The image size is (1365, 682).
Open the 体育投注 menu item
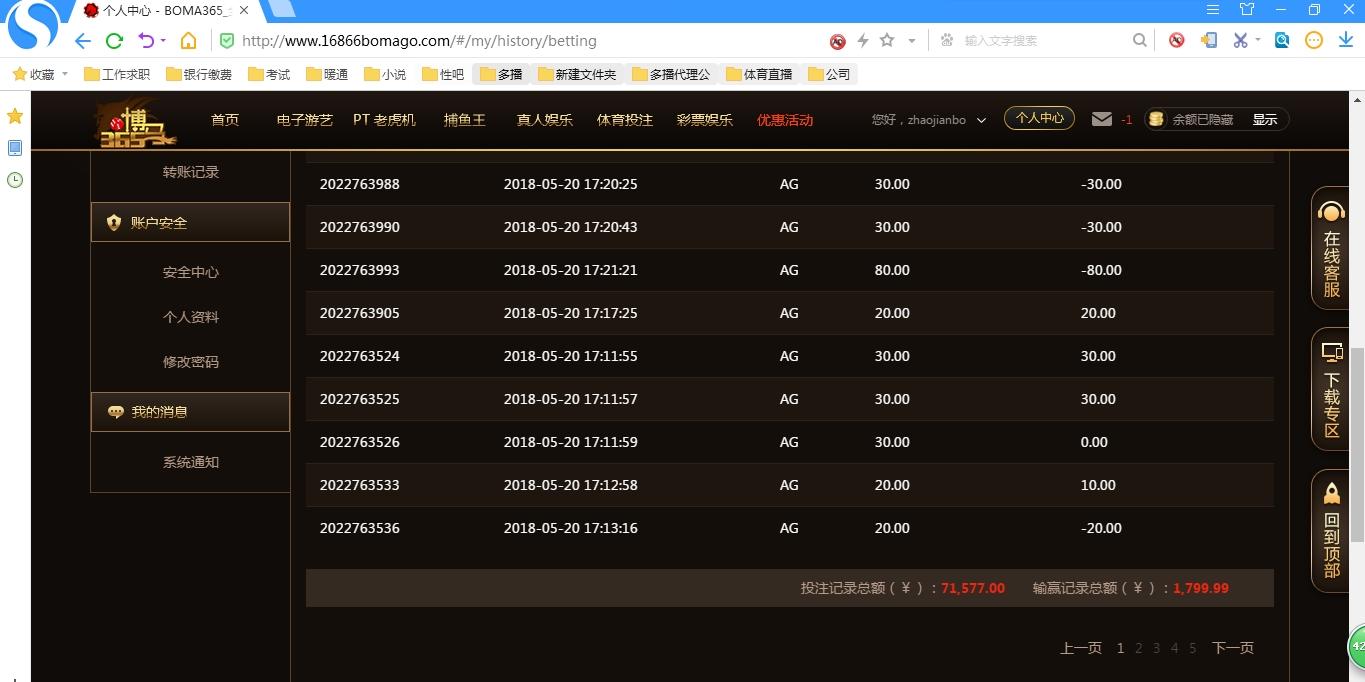(x=624, y=120)
